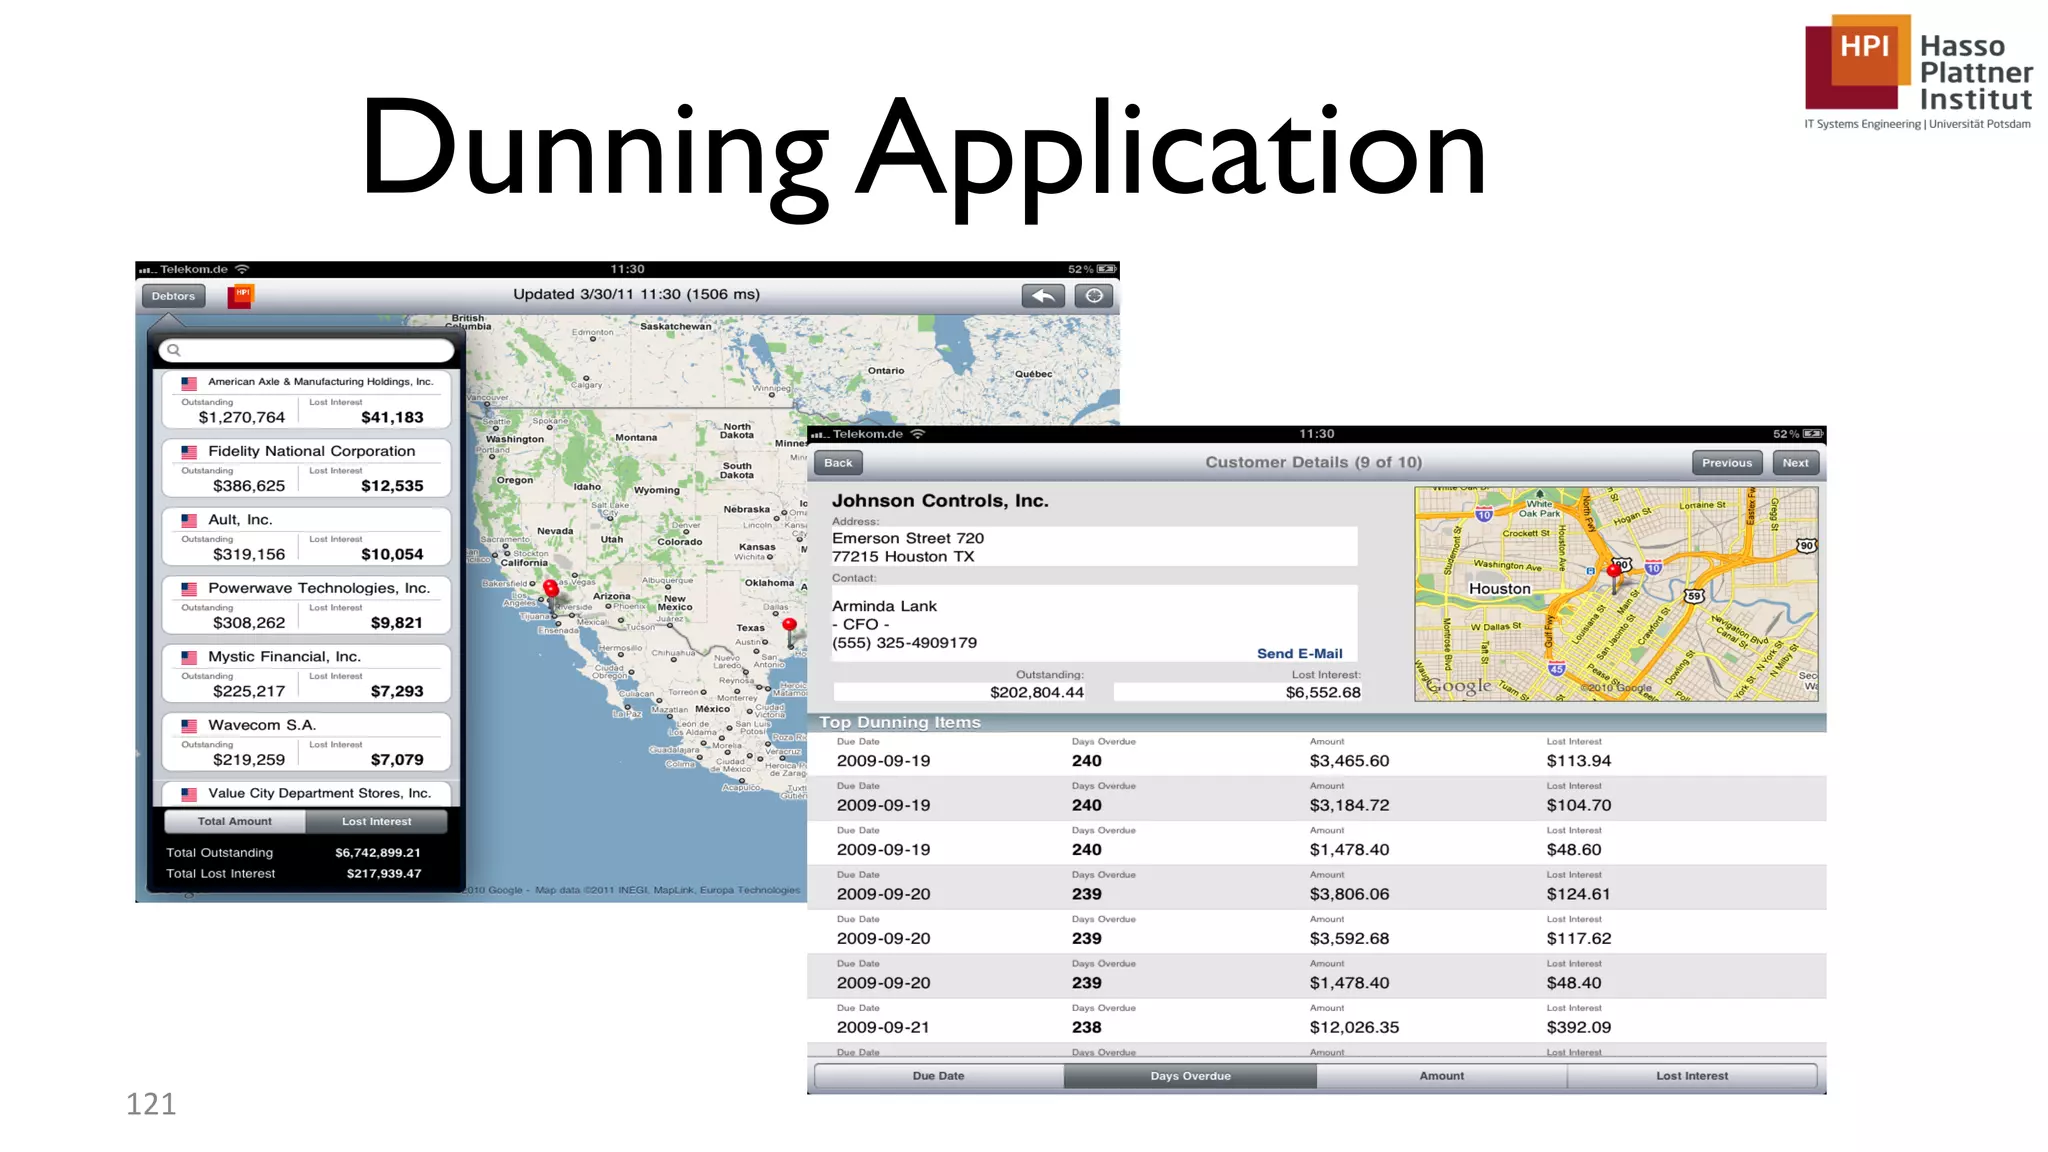Click the back arrow icon above map
The image size is (2048, 1152).
1043,296
